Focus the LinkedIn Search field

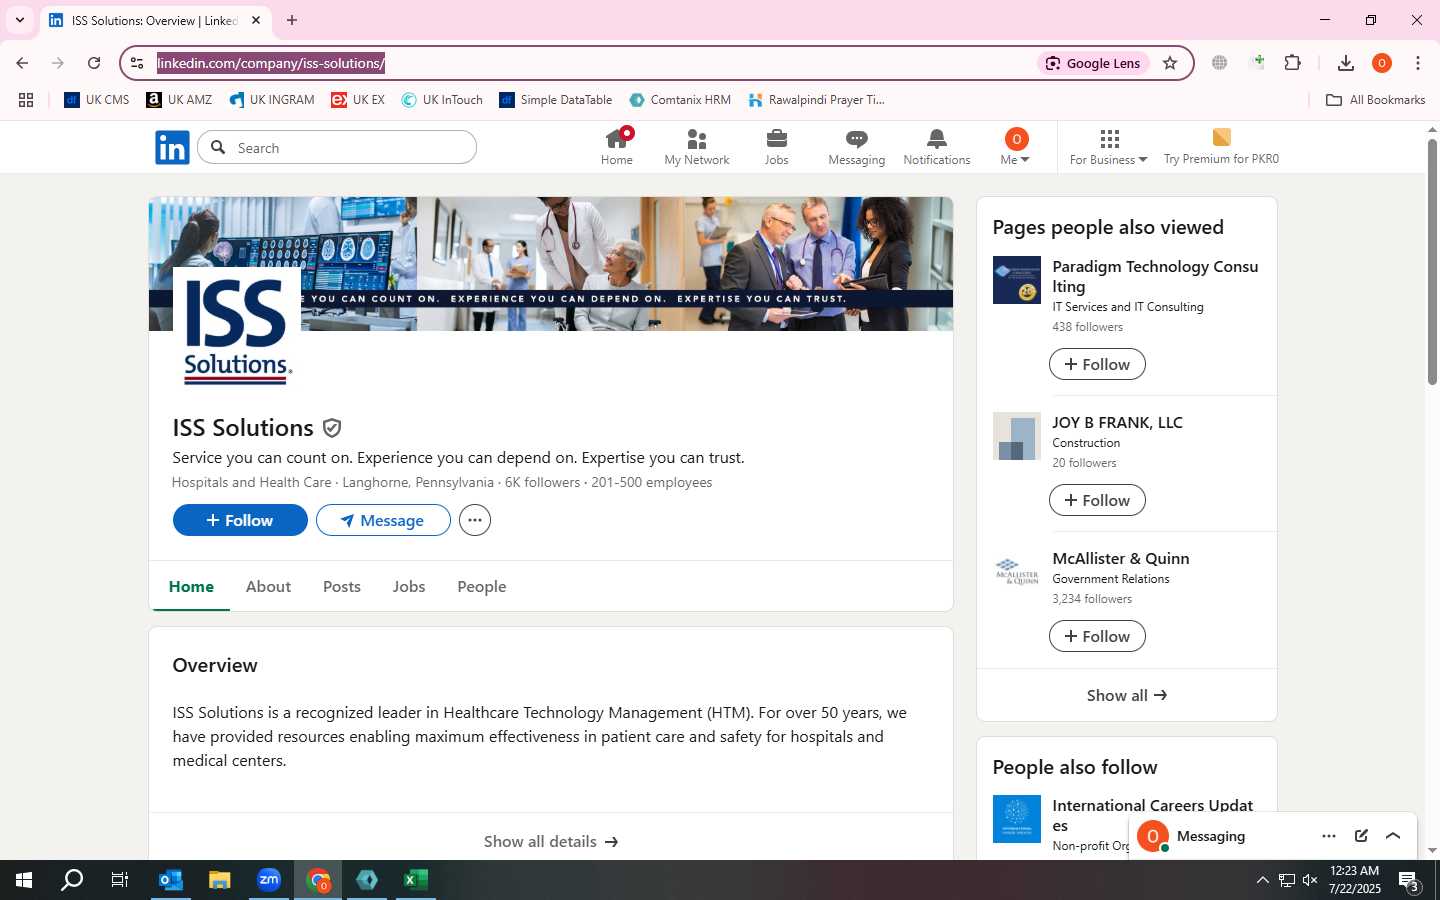[x=337, y=148]
